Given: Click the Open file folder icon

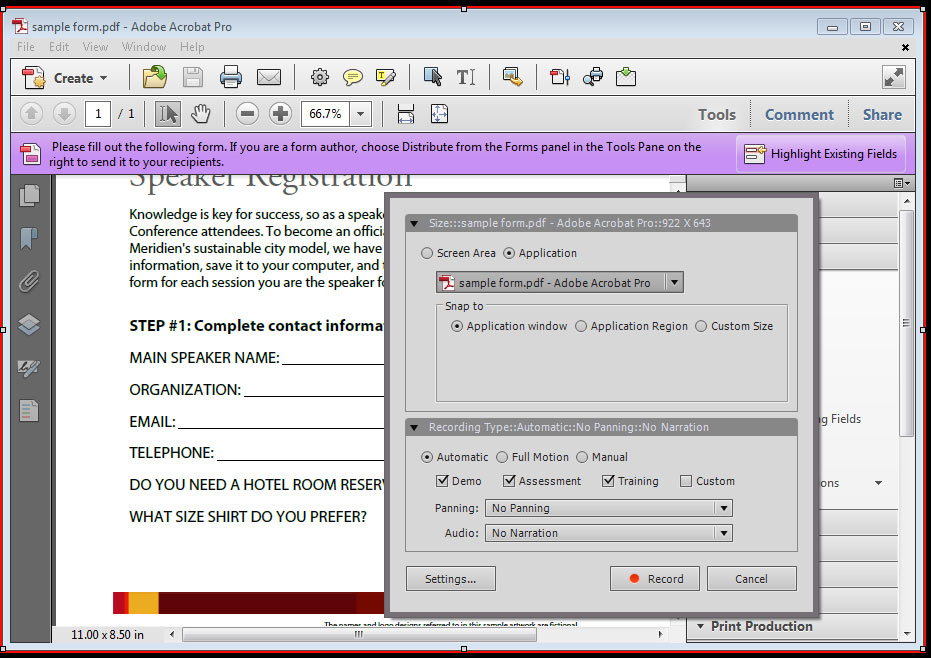Looking at the screenshot, I should tap(154, 77).
